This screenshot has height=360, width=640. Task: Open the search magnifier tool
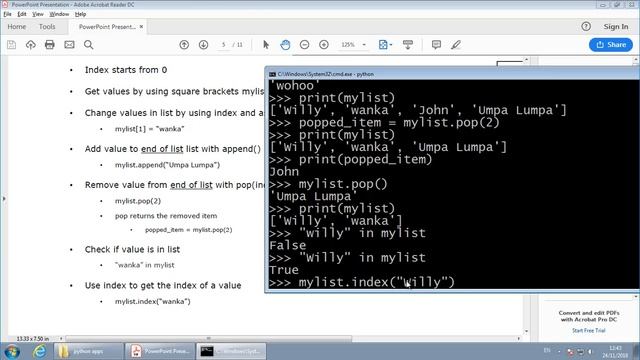point(89,44)
